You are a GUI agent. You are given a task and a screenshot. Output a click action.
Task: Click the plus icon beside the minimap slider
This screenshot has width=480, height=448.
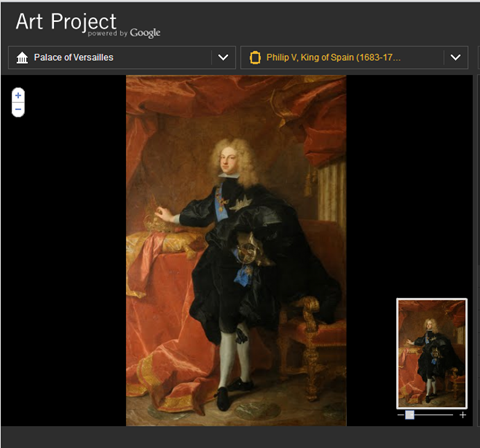463,415
